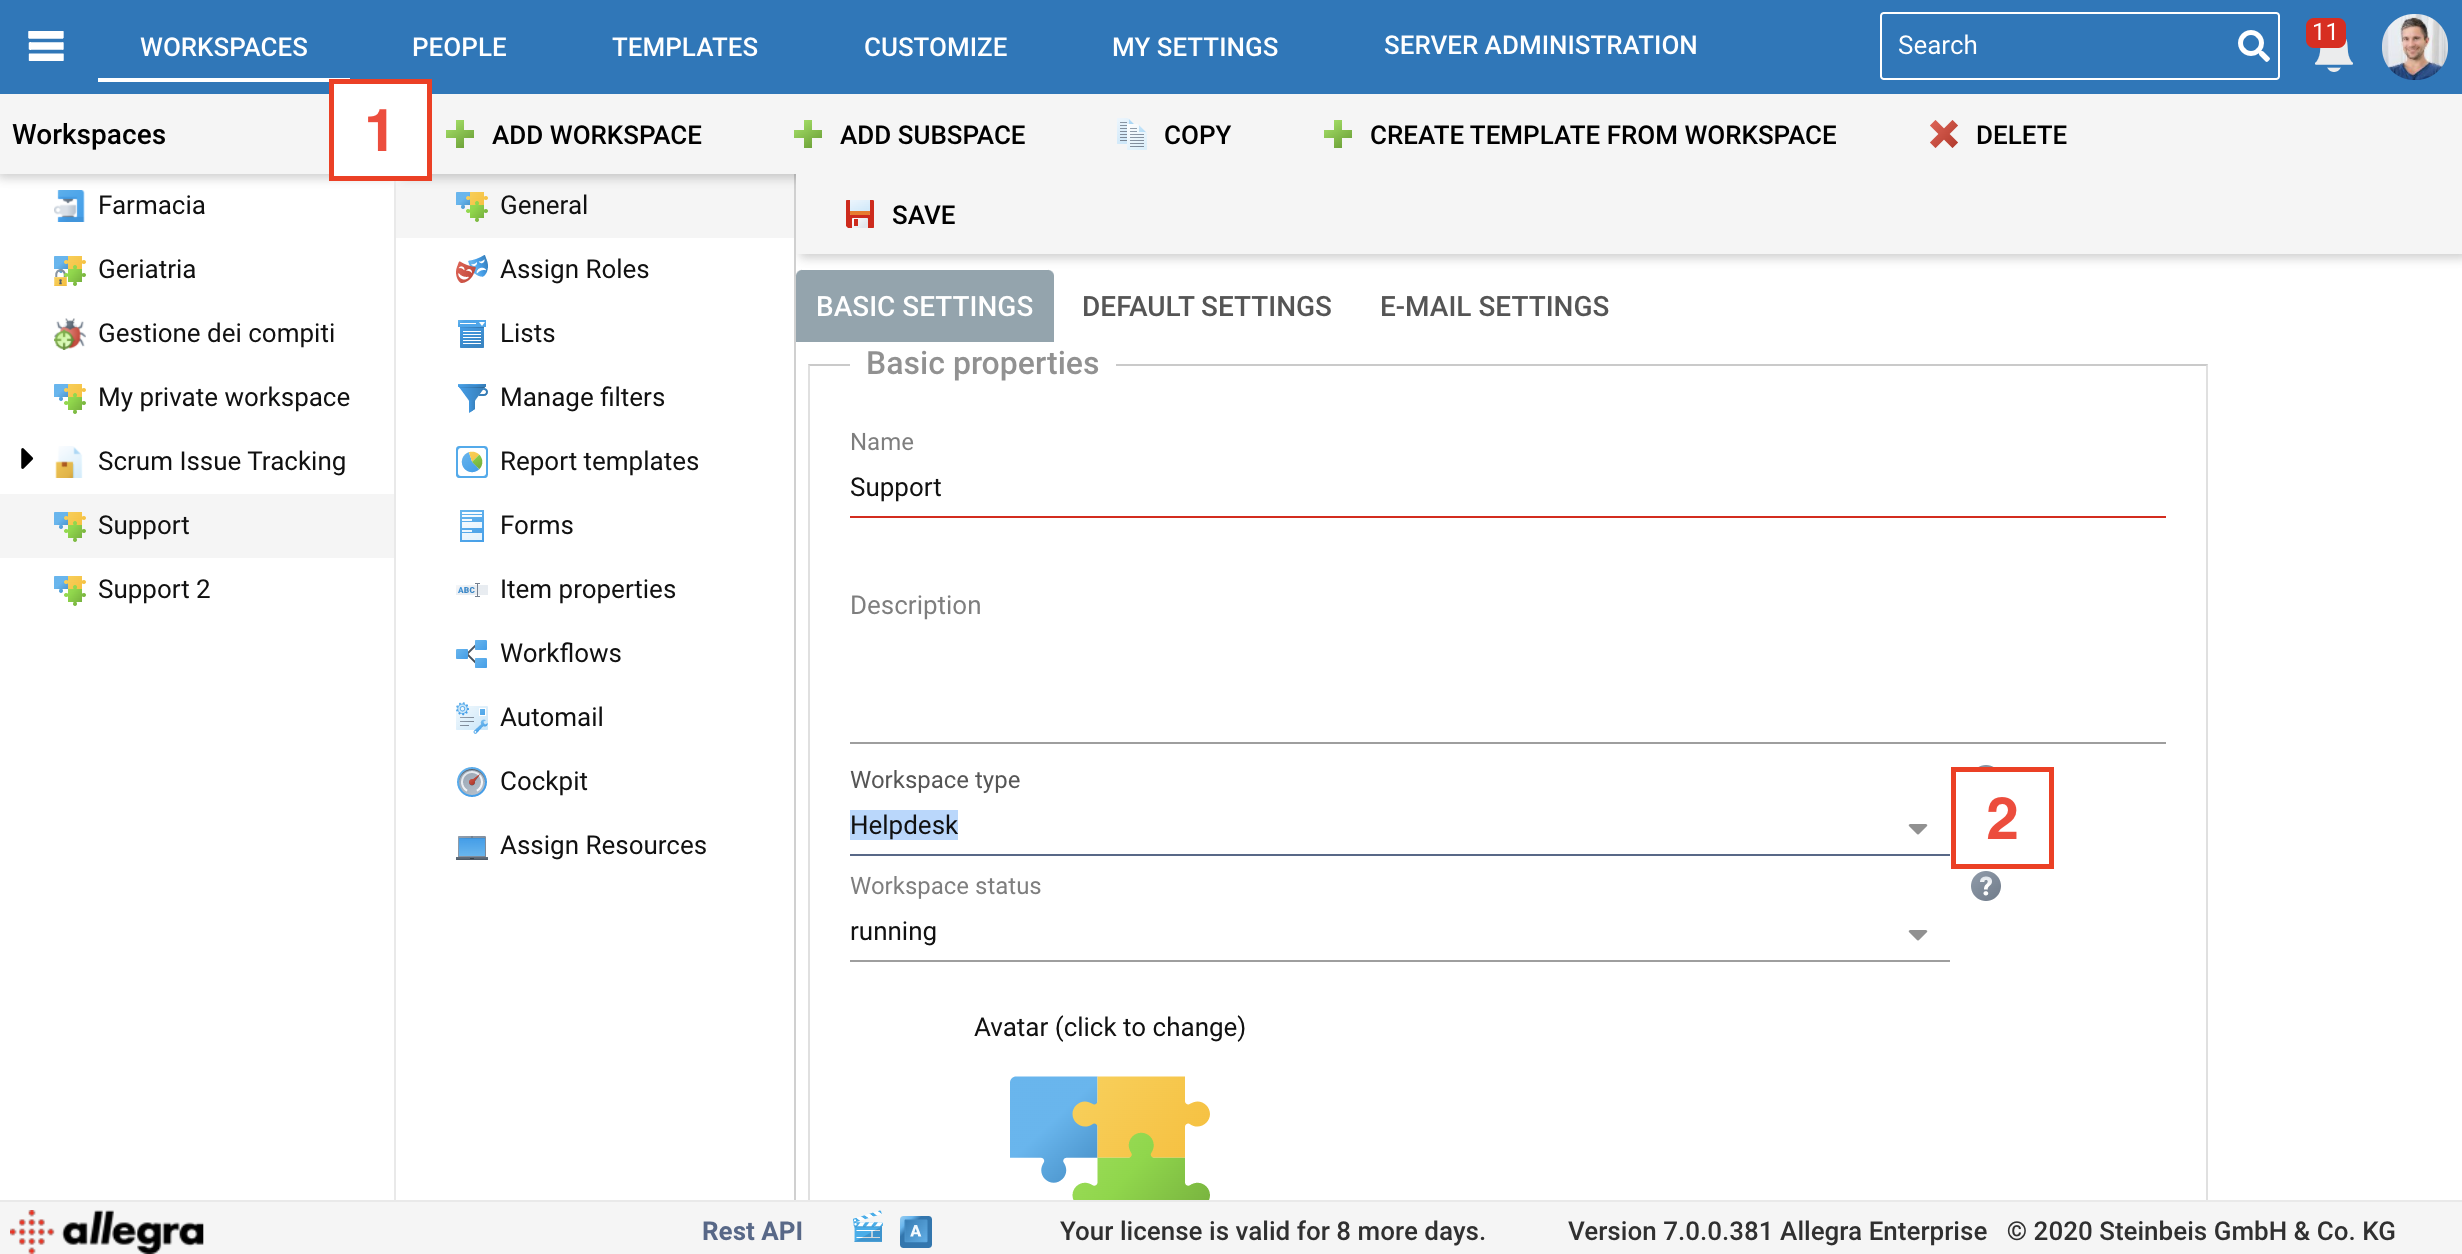Switch to the E-Mail Settings tab
This screenshot has width=2462, height=1254.
pyautogui.click(x=1494, y=306)
